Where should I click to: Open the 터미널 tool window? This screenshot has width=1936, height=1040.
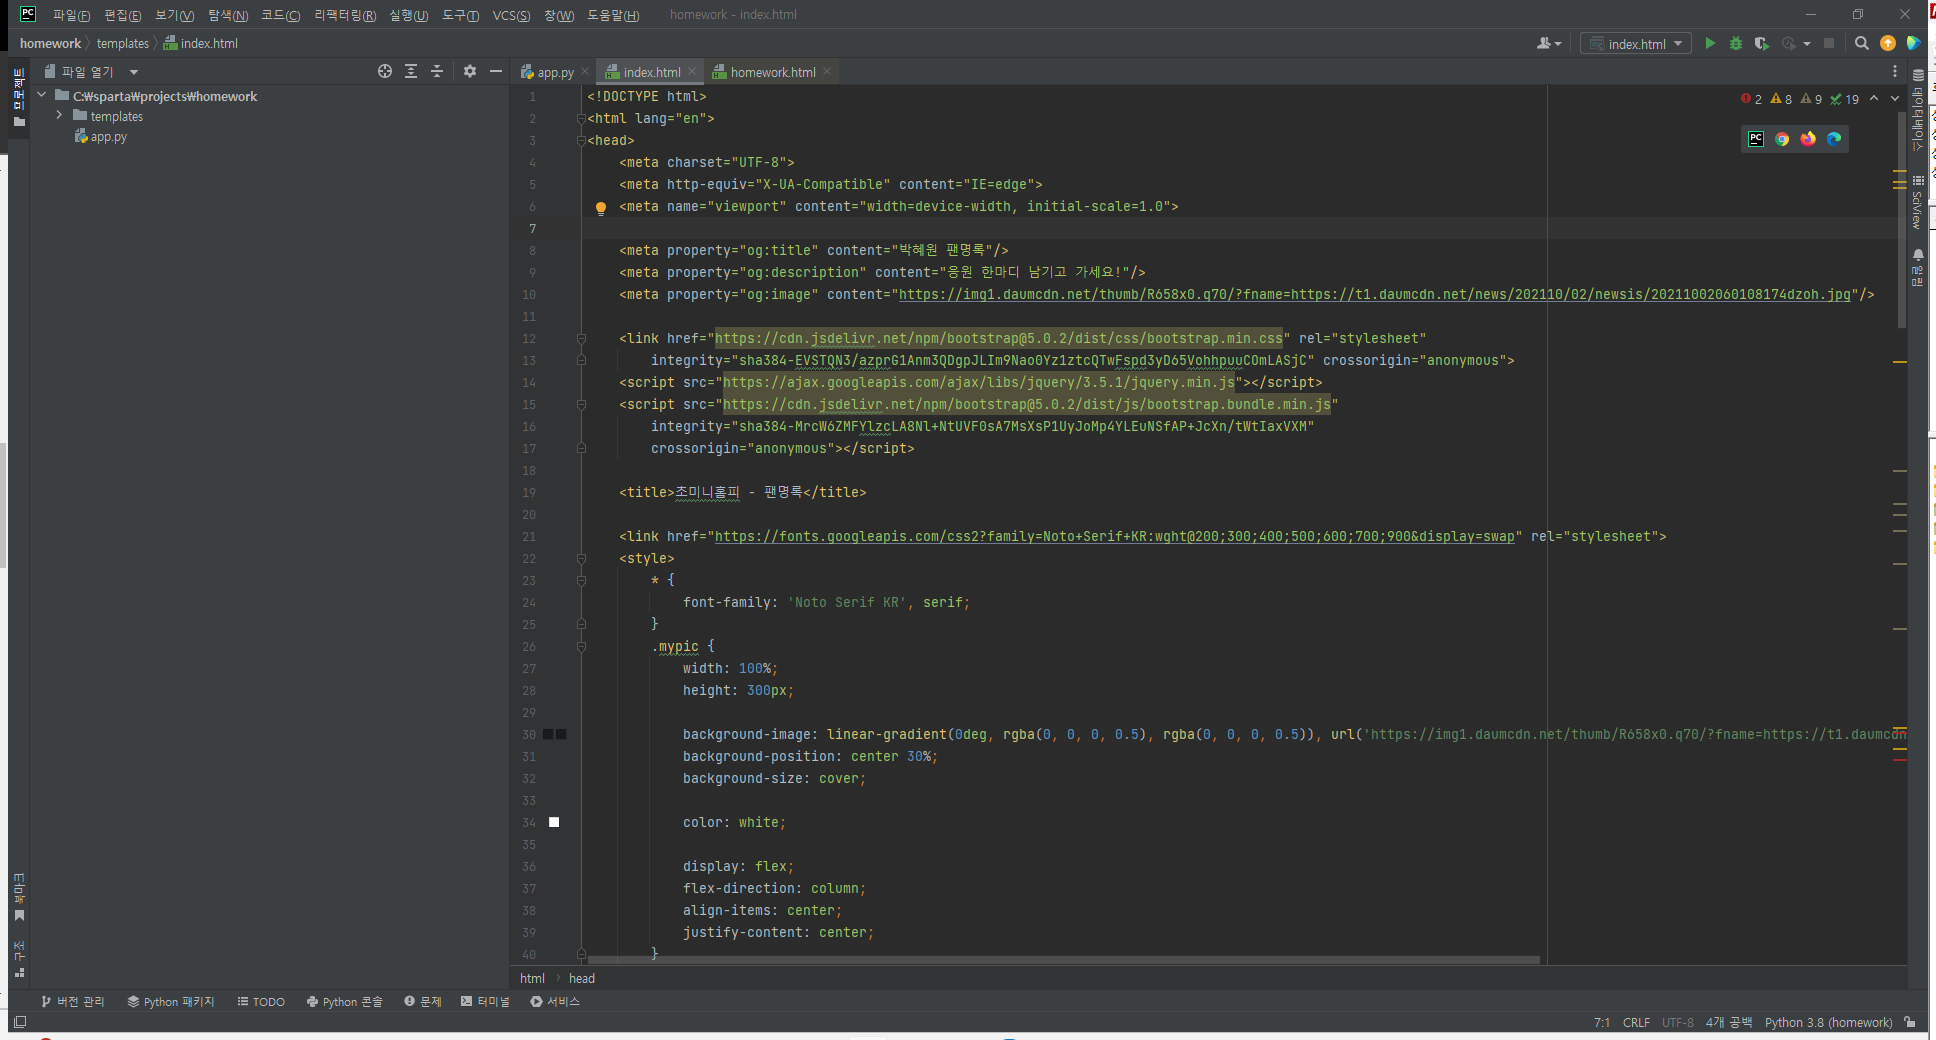(x=485, y=1001)
